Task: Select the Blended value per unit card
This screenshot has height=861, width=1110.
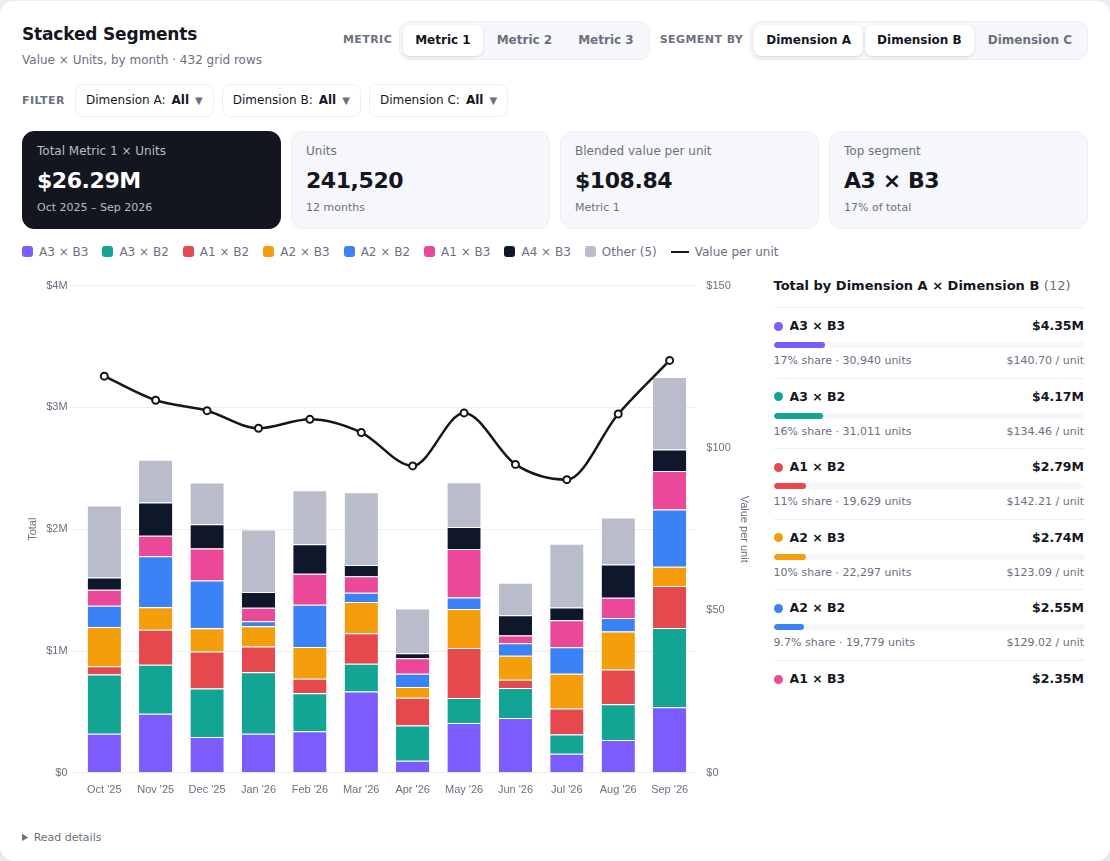Action: click(690, 180)
